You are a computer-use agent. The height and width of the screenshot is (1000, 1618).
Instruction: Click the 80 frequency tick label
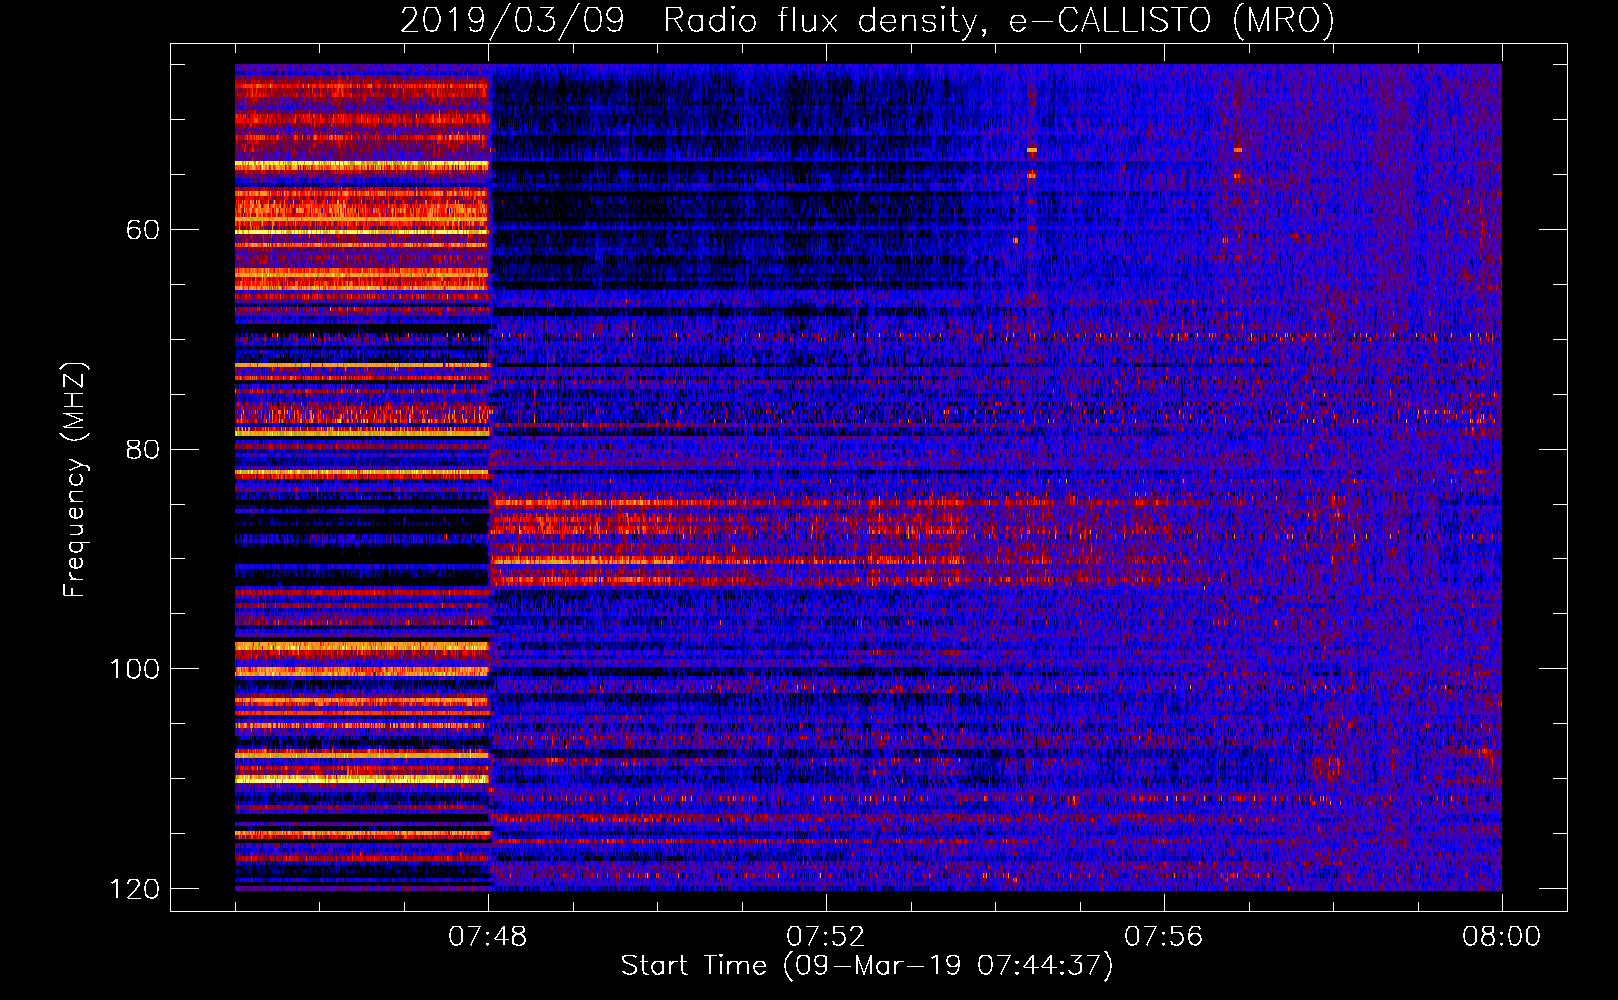coord(143,449)
